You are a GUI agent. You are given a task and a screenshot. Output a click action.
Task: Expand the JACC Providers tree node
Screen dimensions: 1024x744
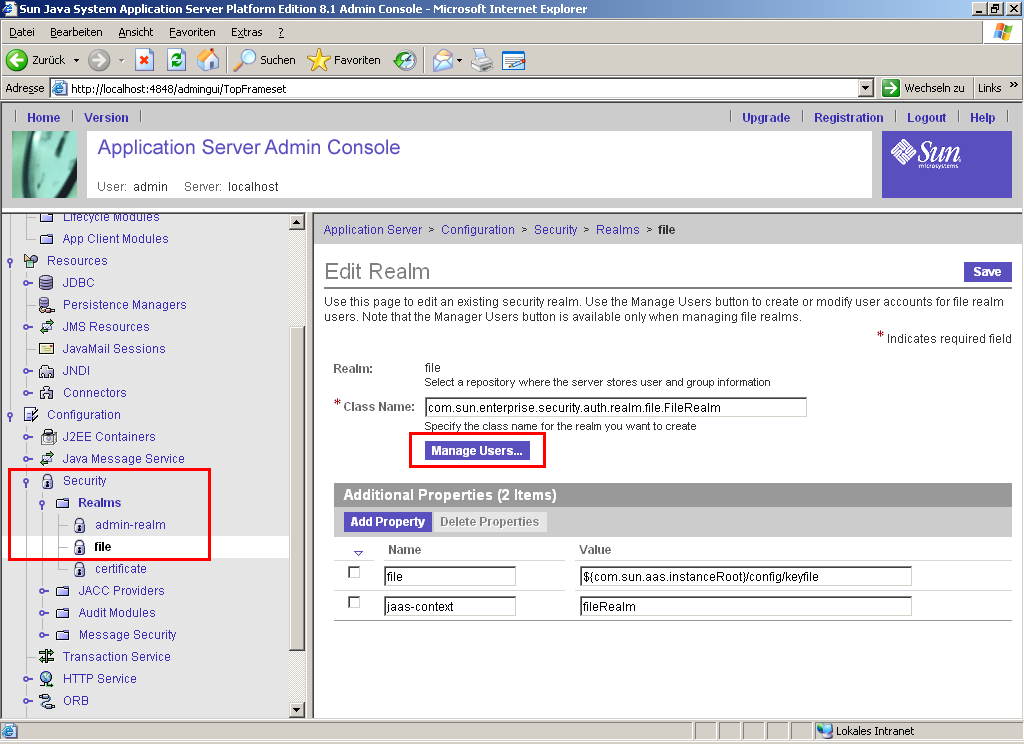pyautogui.click(x=44, y=591)
